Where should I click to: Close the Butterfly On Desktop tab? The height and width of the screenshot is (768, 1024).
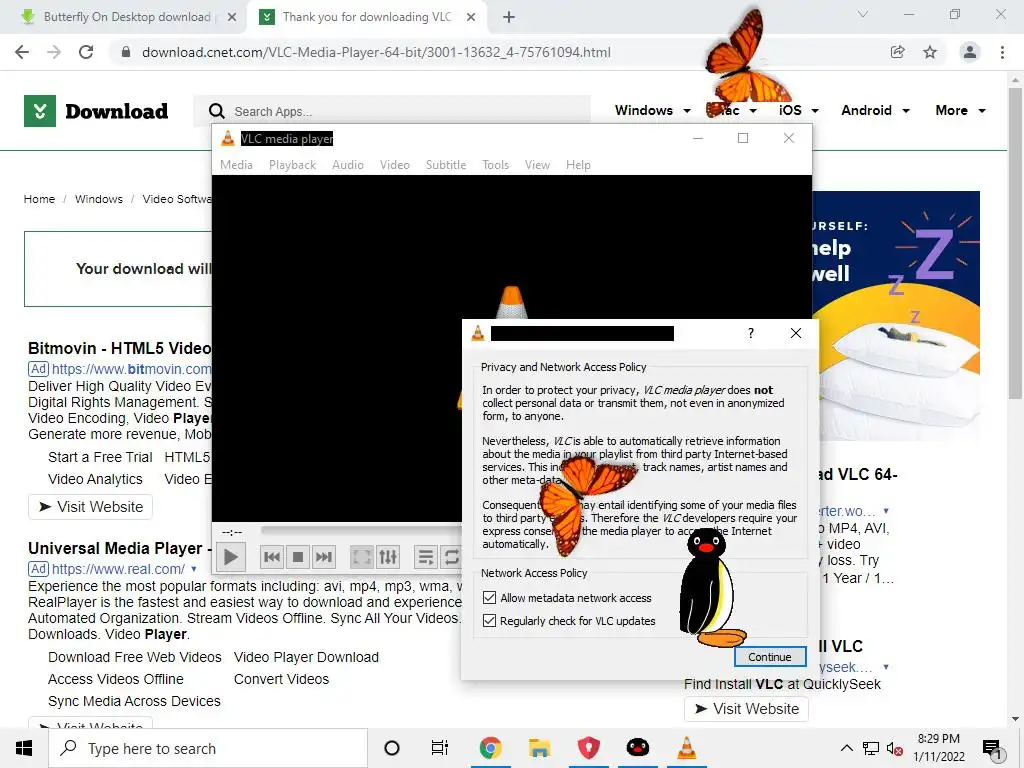[x=232, y=17]
